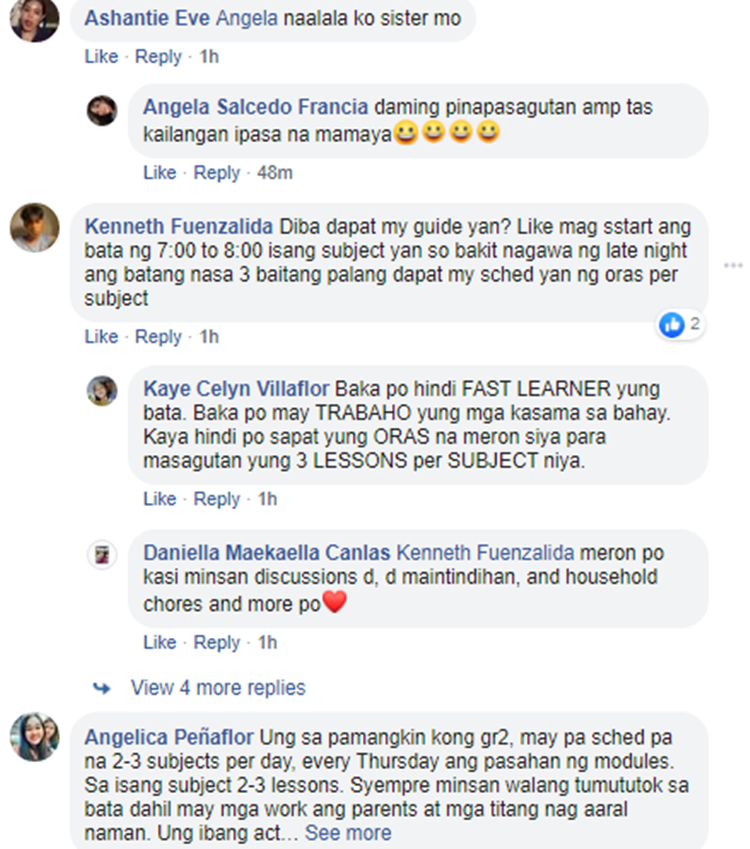Open Kenneth Fuenzalida's profile picture
750x849 pixels.
pos(35,227)
